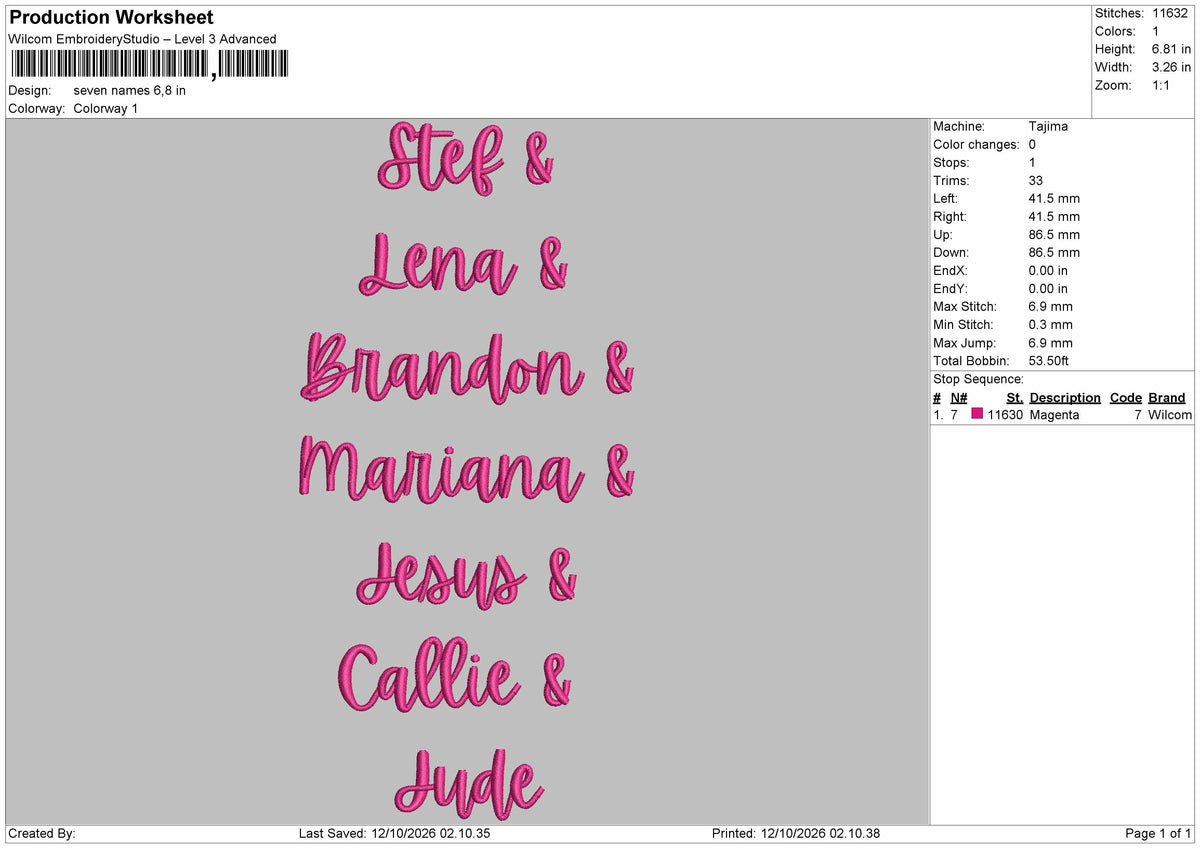Click the 'Description' column header

point(1065,397)
